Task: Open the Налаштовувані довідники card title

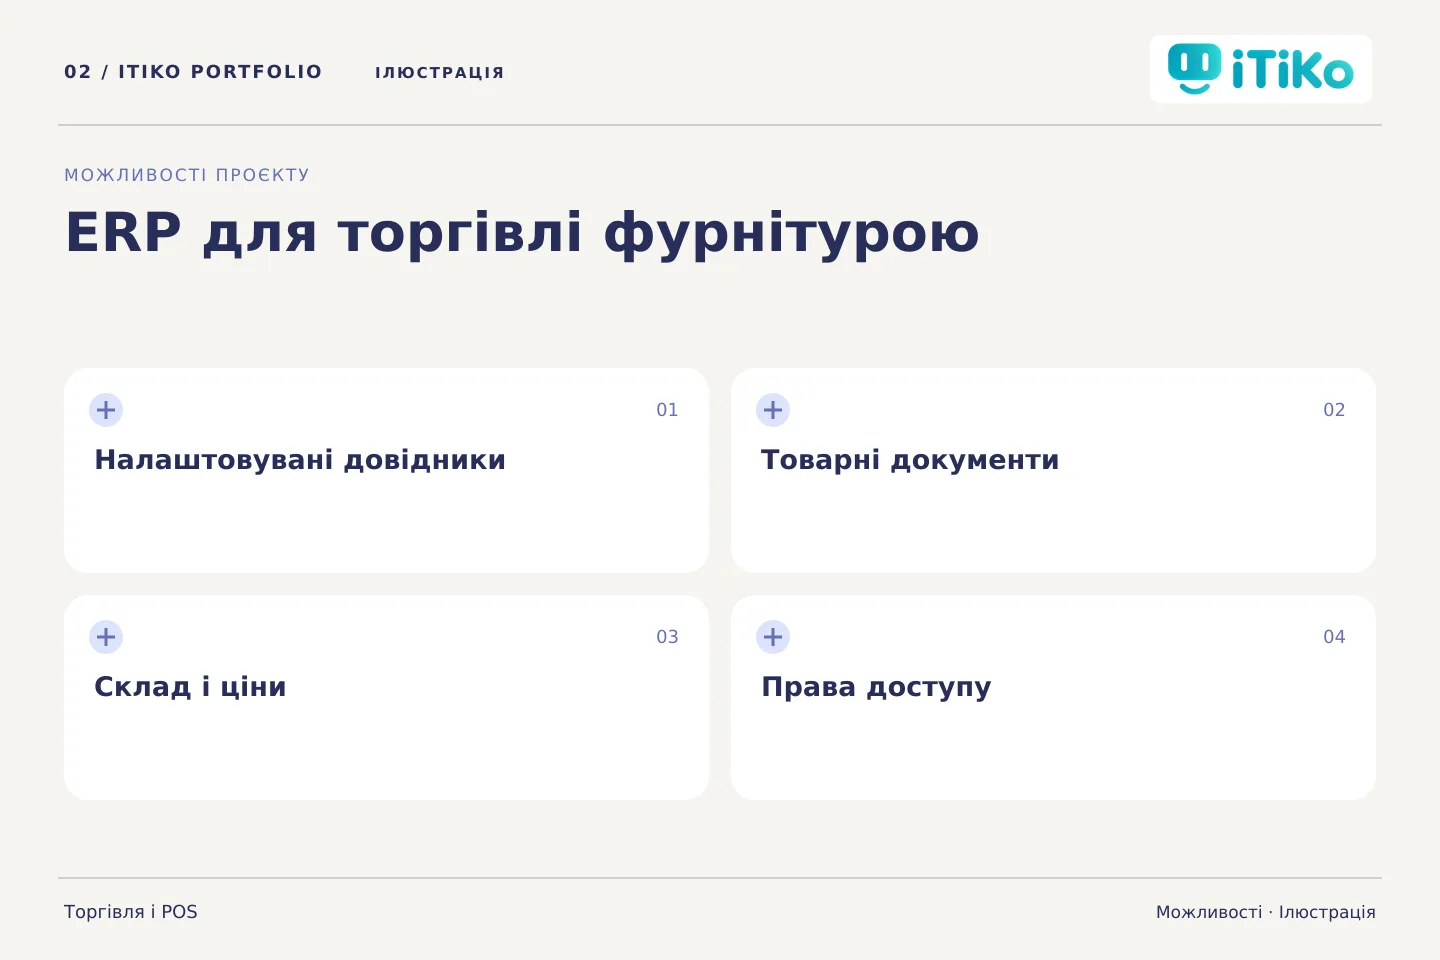Action: point(300,460)
